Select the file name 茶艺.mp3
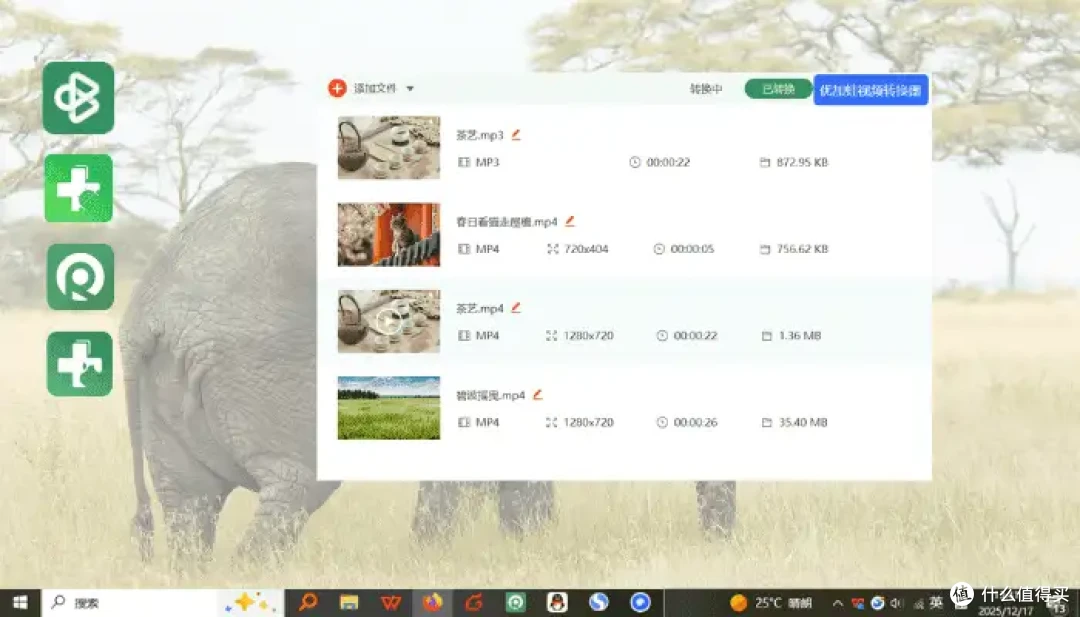Screen dimensions: 1080x617 480,135
